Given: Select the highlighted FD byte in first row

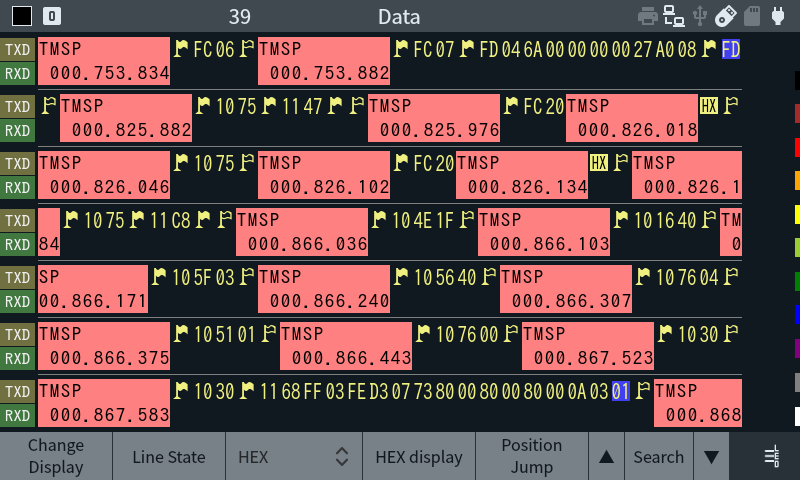Looking at the screenshot, I should (730, 50).
